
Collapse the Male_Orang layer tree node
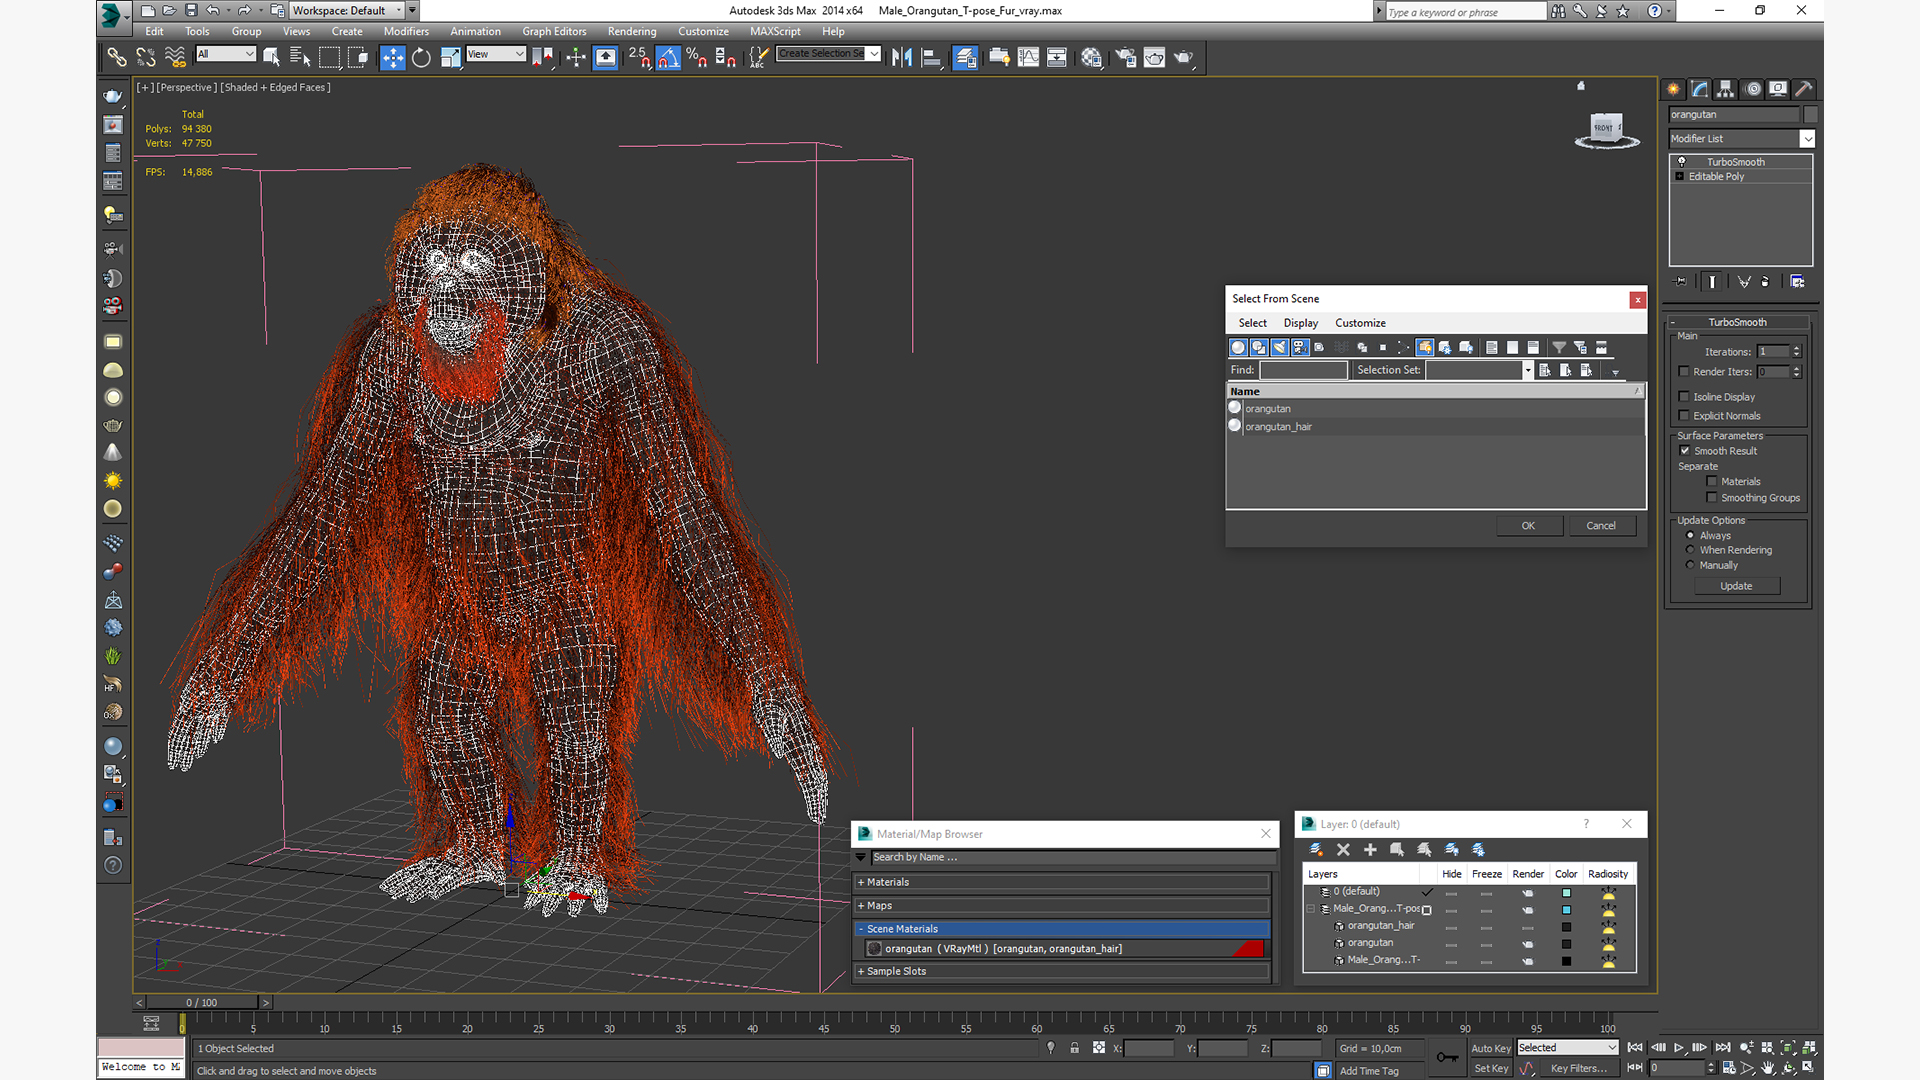click(1311, 909)
